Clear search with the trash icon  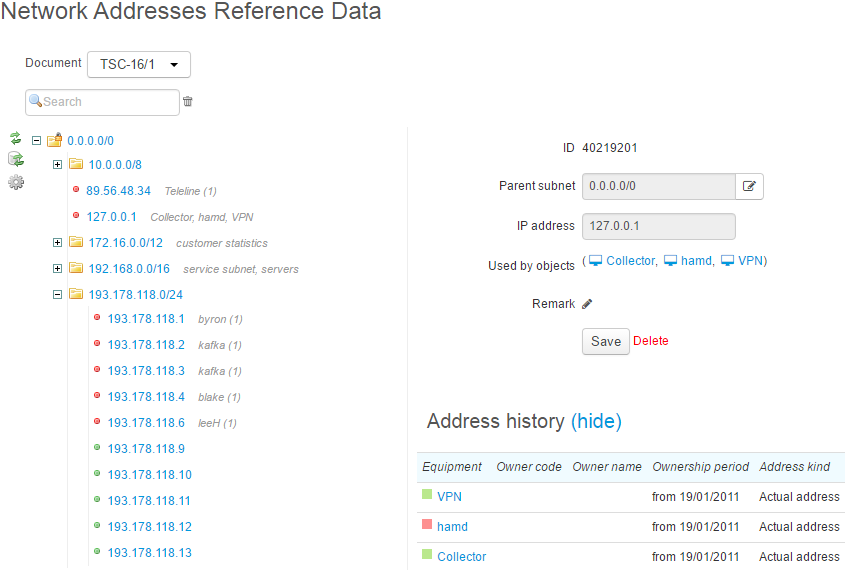coord(188,101)
